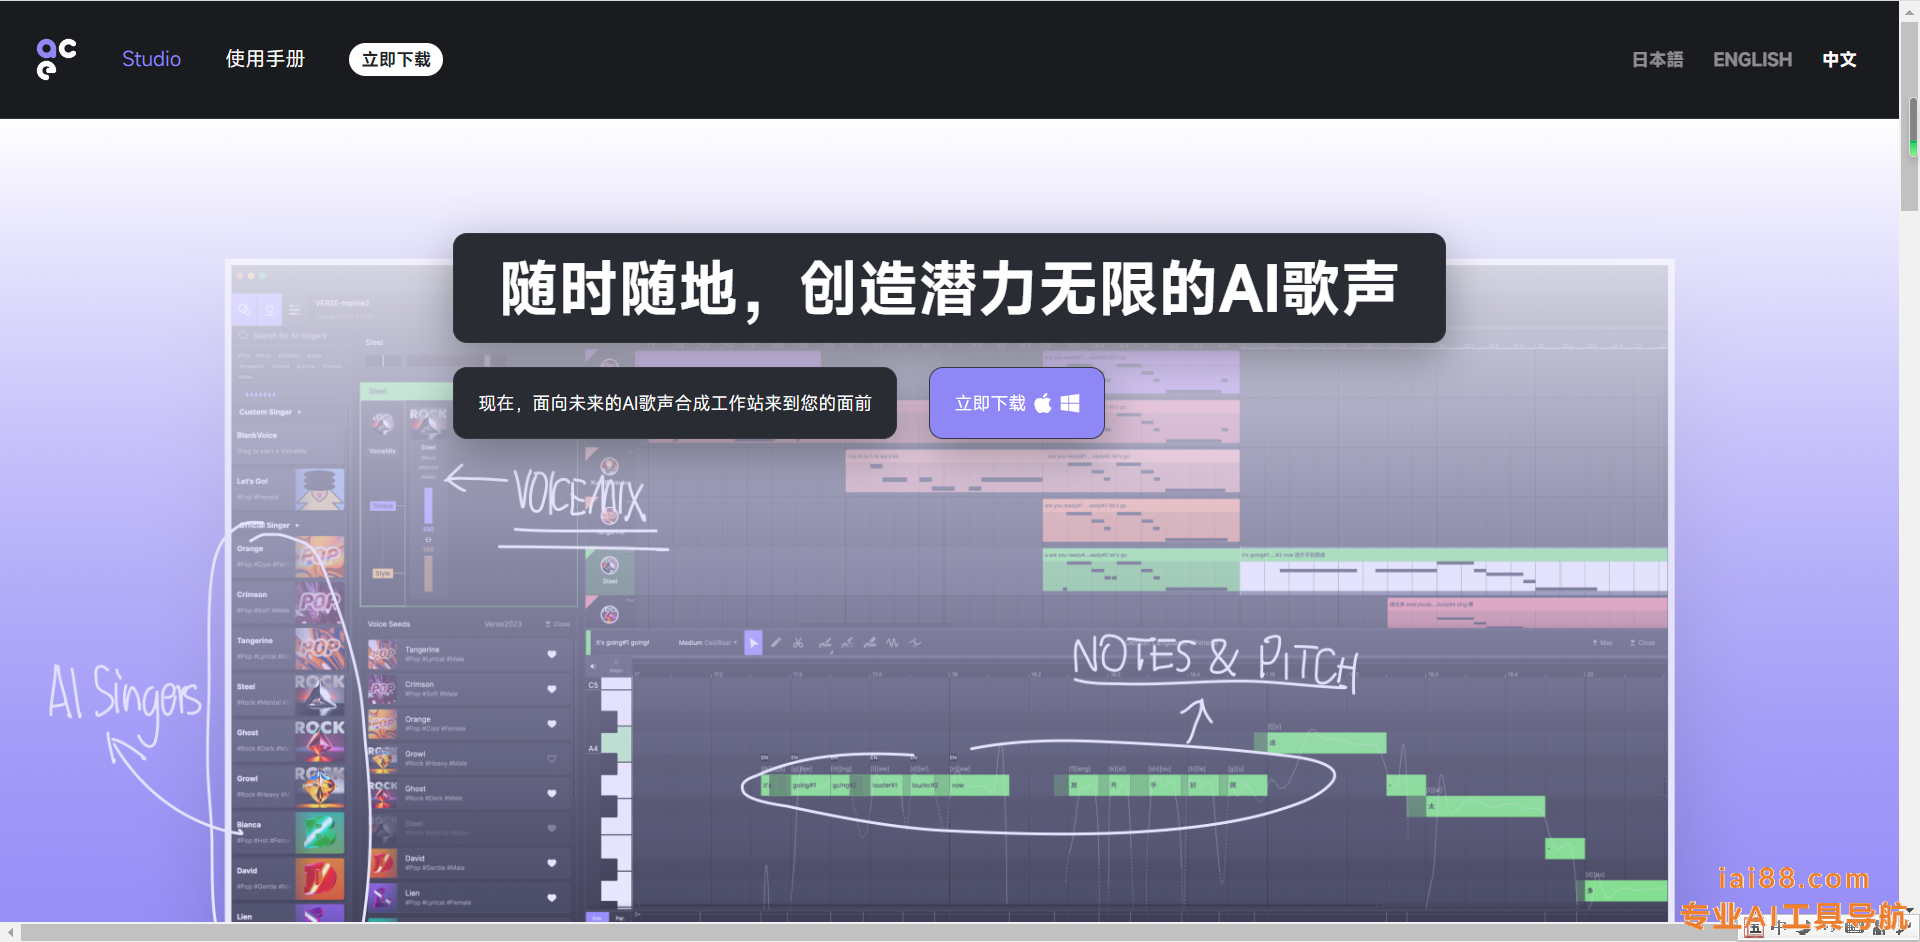Viewport: 1920px width, 942px height.
Task: Click the speaker icon above piano keys
Action: click(593, 665)
